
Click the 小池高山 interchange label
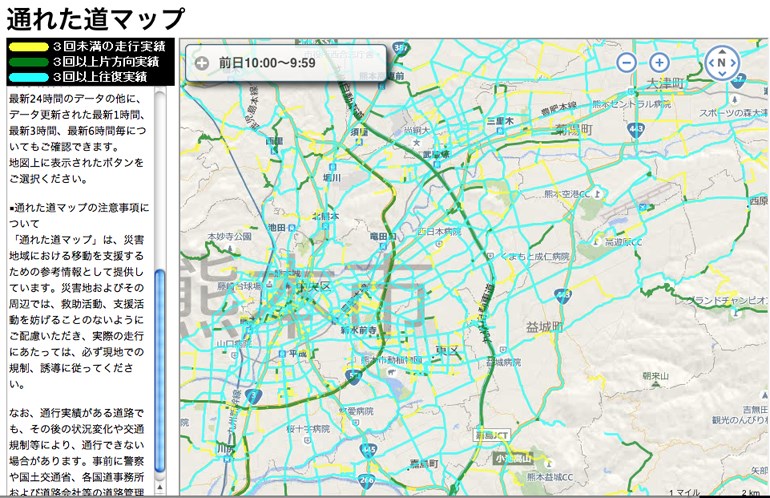(511, 458)
